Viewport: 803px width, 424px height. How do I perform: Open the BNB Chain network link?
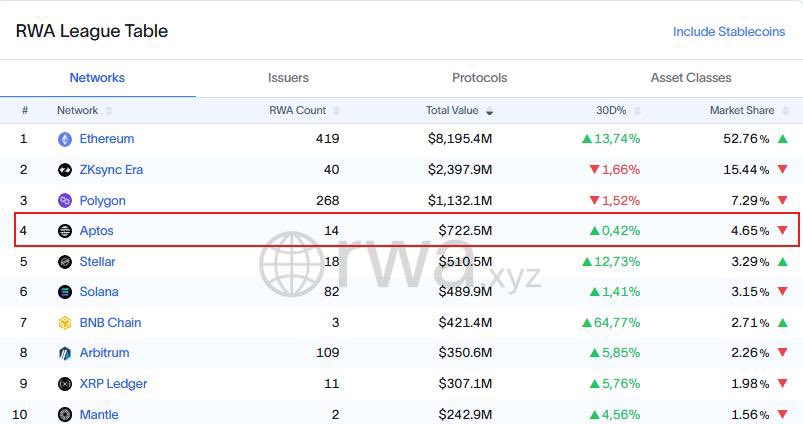tap(110, 323)
